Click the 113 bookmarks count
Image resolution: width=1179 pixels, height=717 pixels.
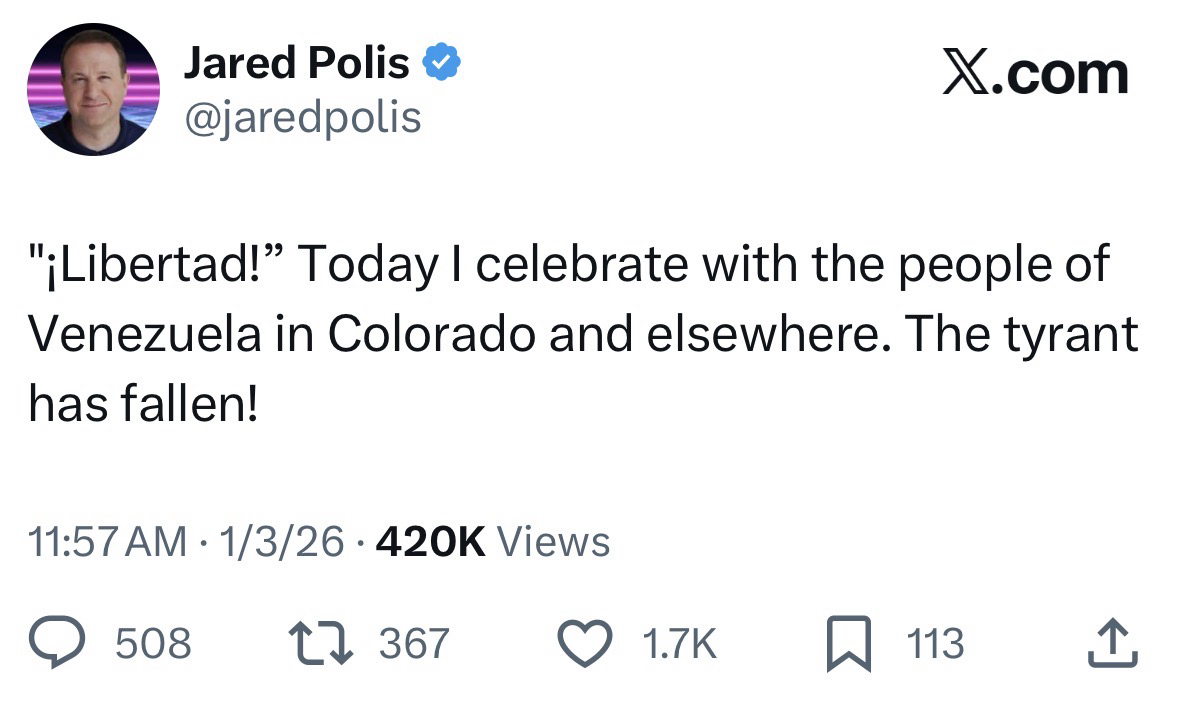(x=935, y=643)
